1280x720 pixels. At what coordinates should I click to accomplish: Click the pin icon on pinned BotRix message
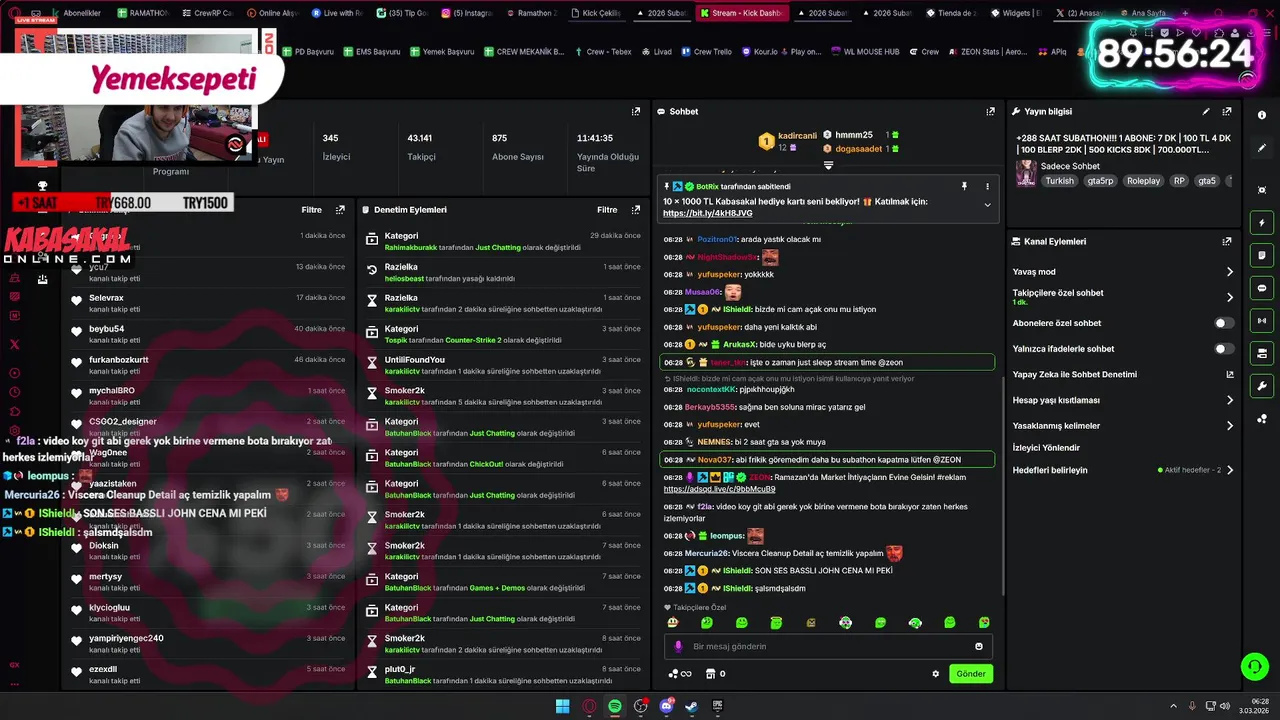(964, 187)
